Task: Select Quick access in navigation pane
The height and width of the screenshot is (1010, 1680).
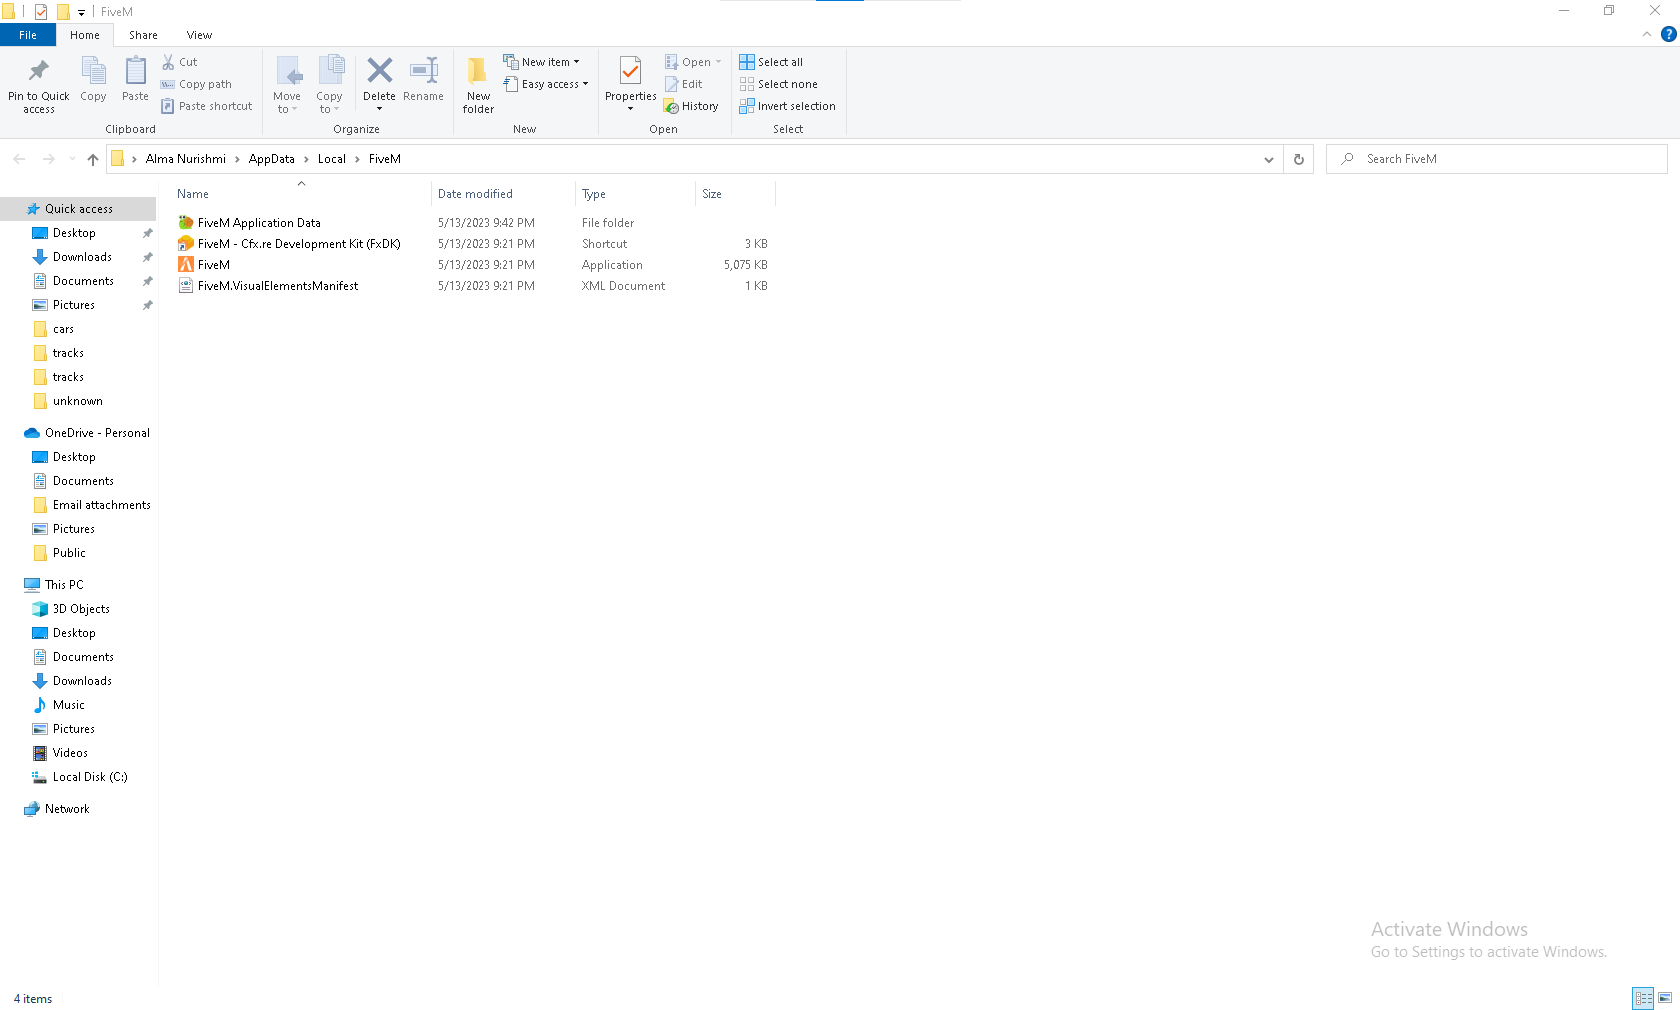Action: point(78,209)
